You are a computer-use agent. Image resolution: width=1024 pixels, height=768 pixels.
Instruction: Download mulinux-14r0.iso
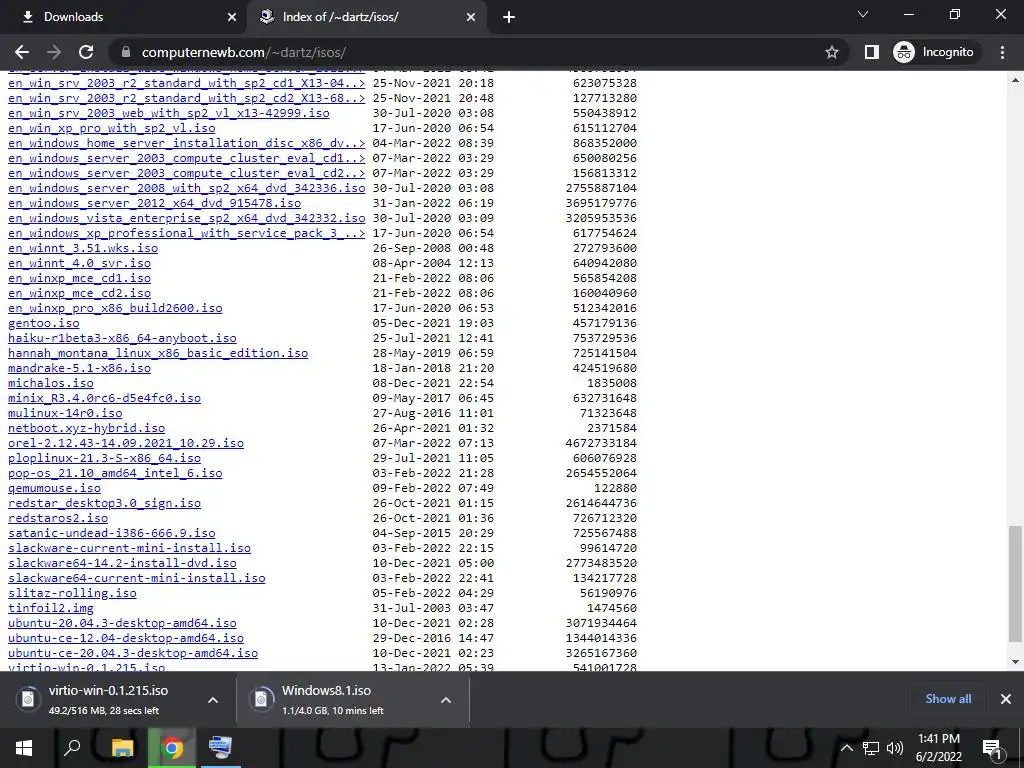[x=65, y=413]
